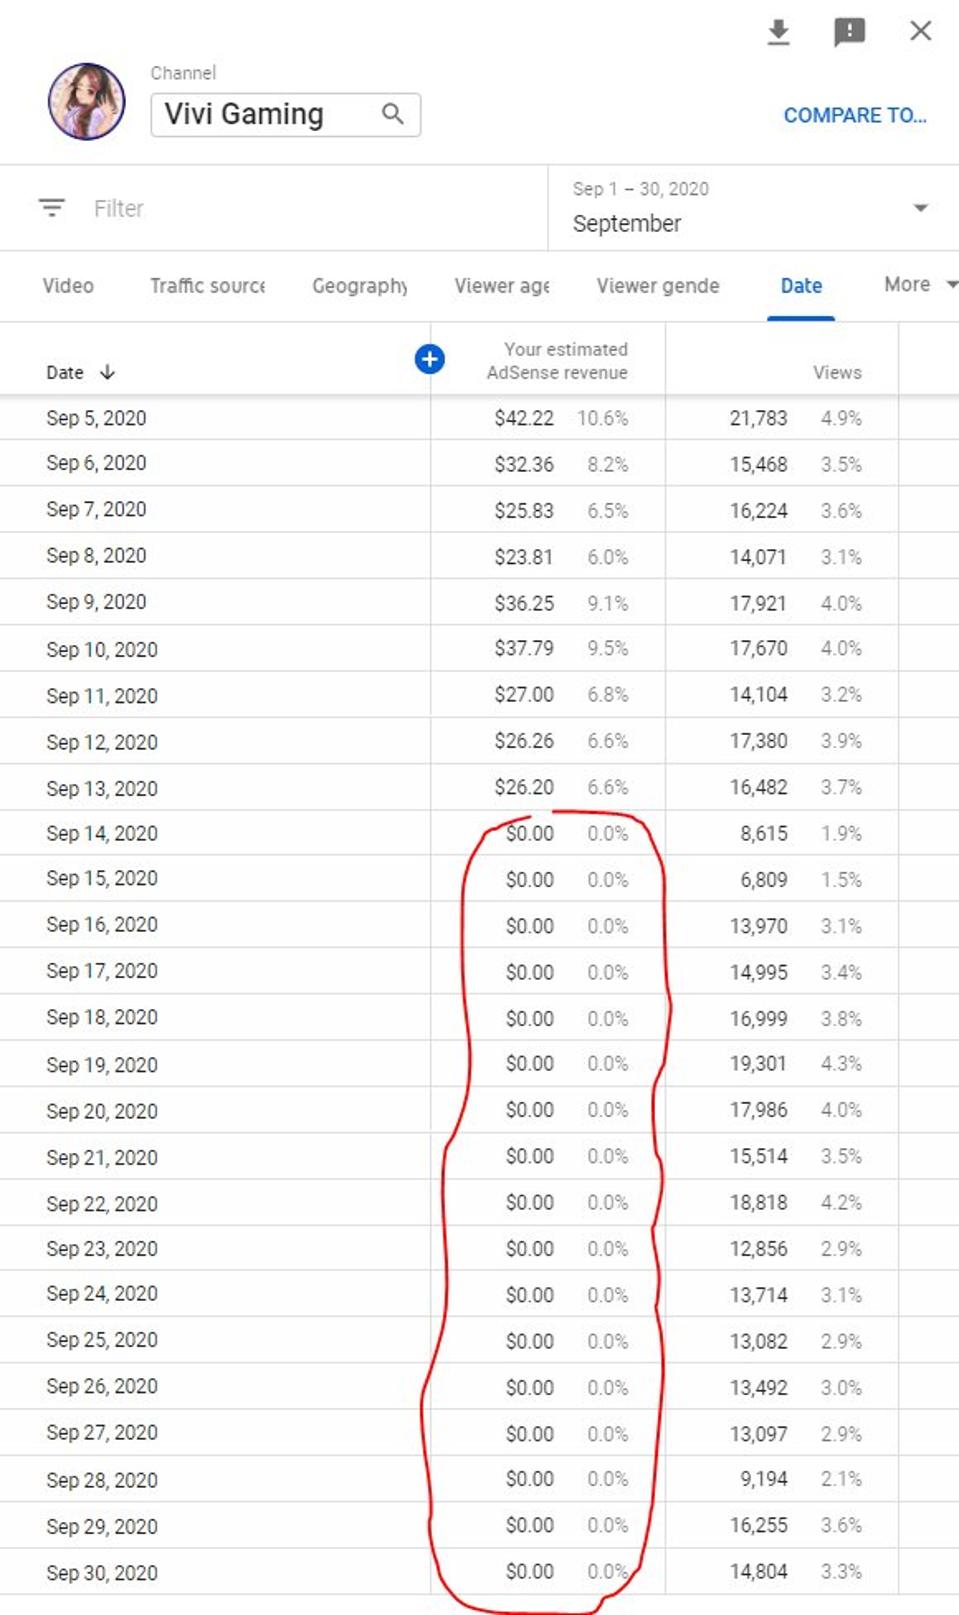The width and height of the screenshot is (959, 1615).
Task: Click the Date column sort arrow
Action: tap(107, 372)
